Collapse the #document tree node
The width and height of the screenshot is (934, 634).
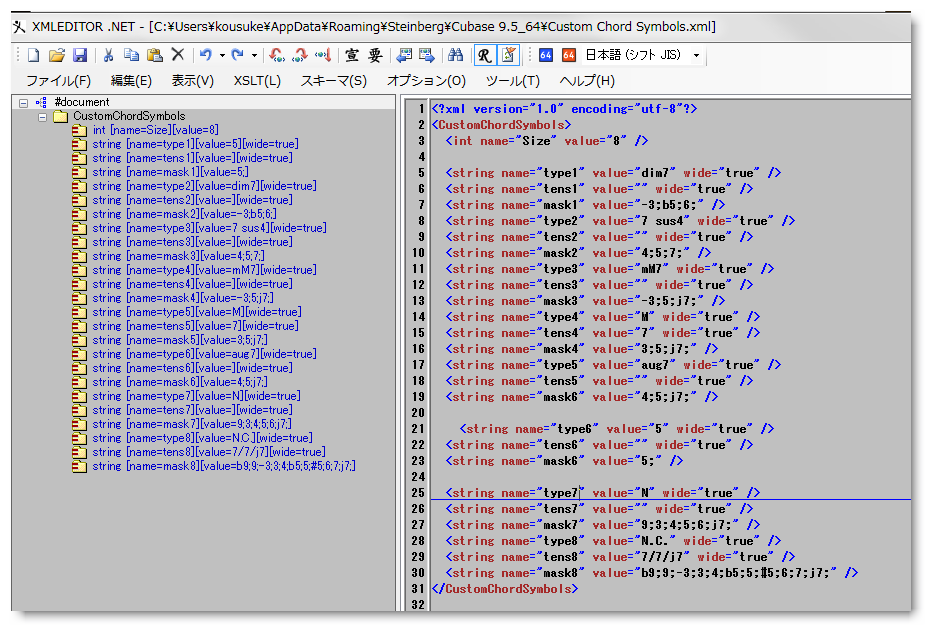[x=23, y=102]
